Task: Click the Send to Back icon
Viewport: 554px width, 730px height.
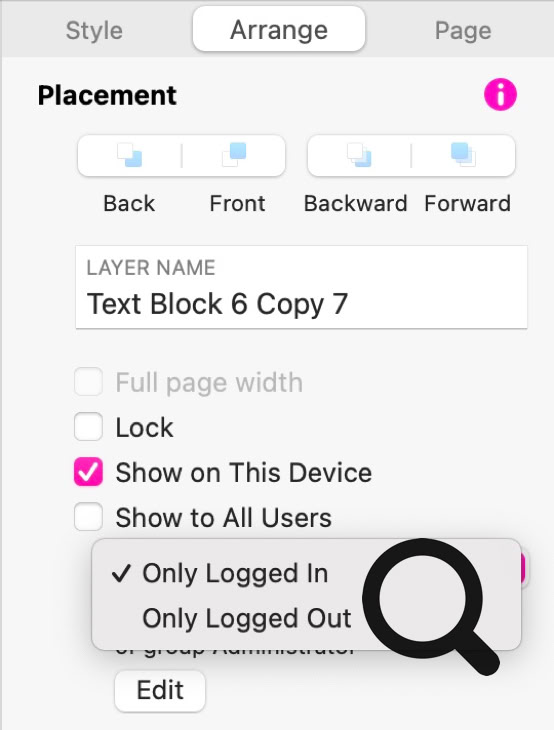Action: click(x=129, y=155)
